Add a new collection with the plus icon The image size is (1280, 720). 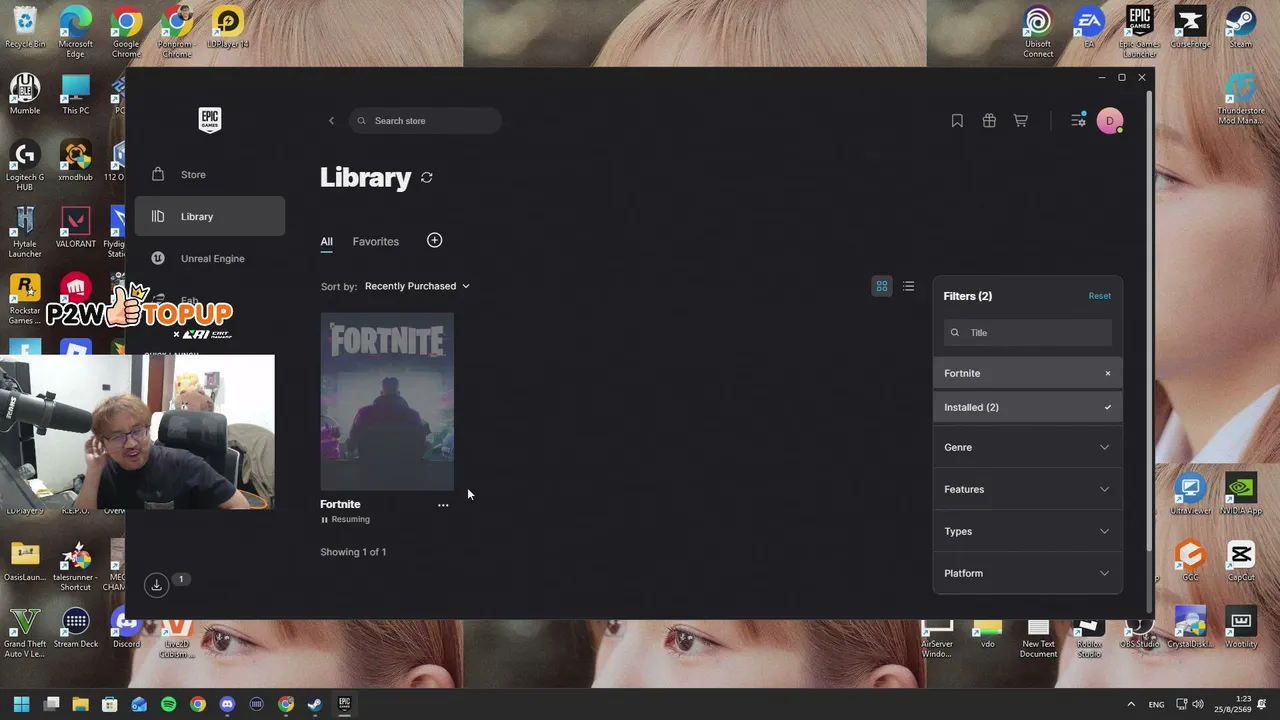click(x=434, y=240)
